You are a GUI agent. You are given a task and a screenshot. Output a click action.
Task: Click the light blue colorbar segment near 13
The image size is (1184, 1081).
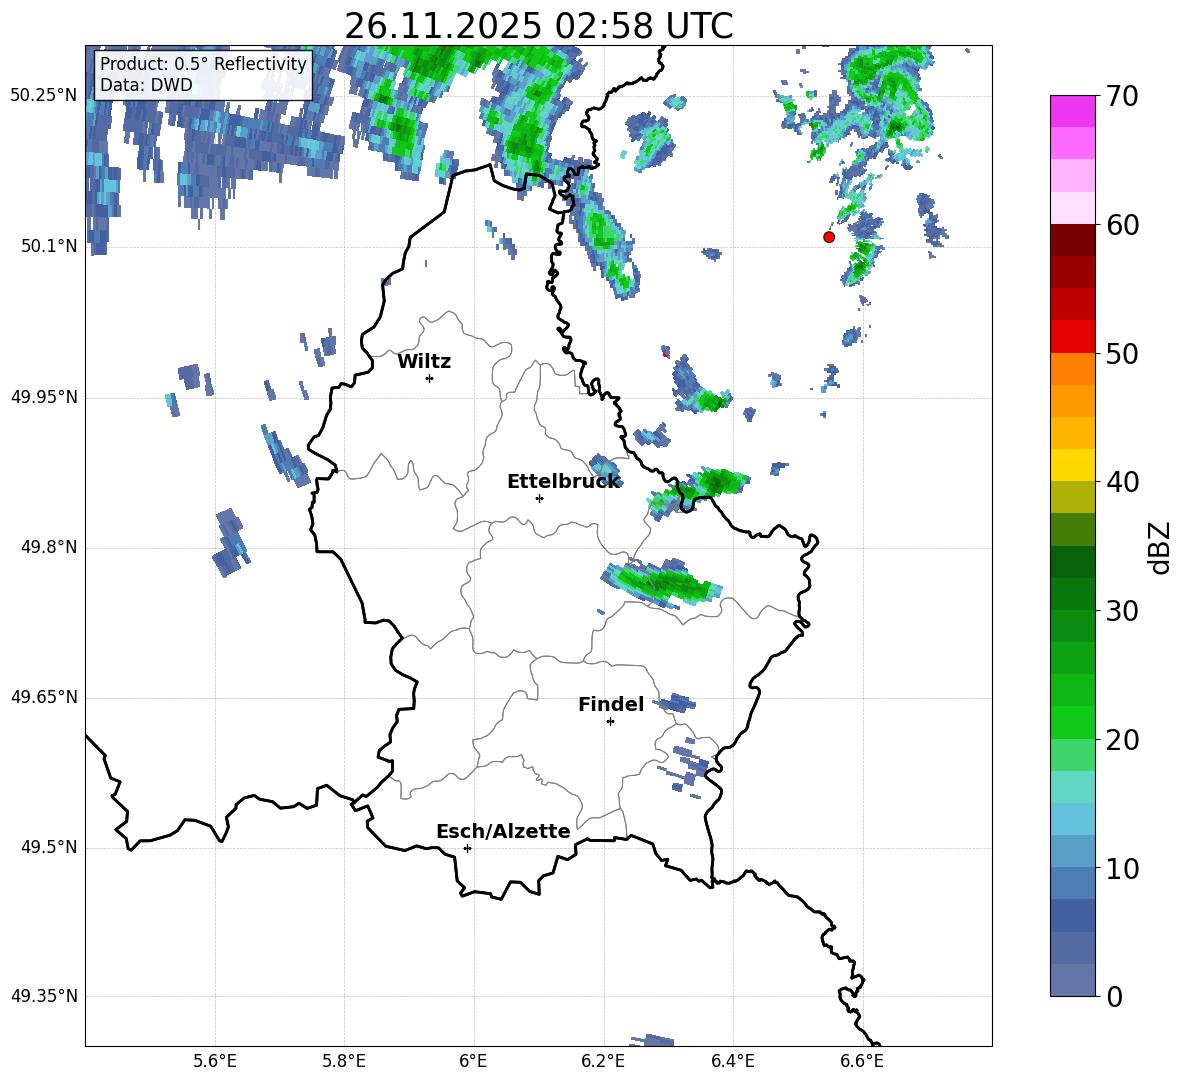tap(1072, 819)
